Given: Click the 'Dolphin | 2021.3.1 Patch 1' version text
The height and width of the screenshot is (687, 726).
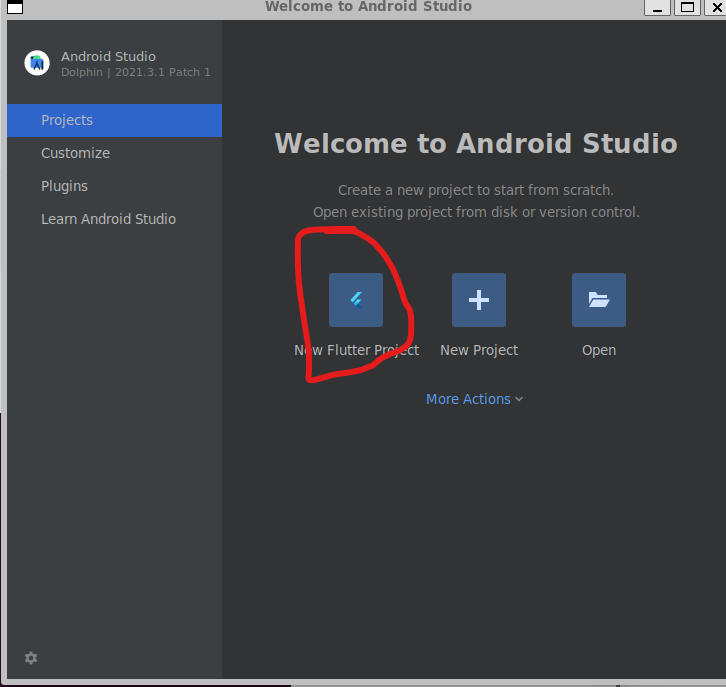Looking at the screenshot, I should [136, 72].
